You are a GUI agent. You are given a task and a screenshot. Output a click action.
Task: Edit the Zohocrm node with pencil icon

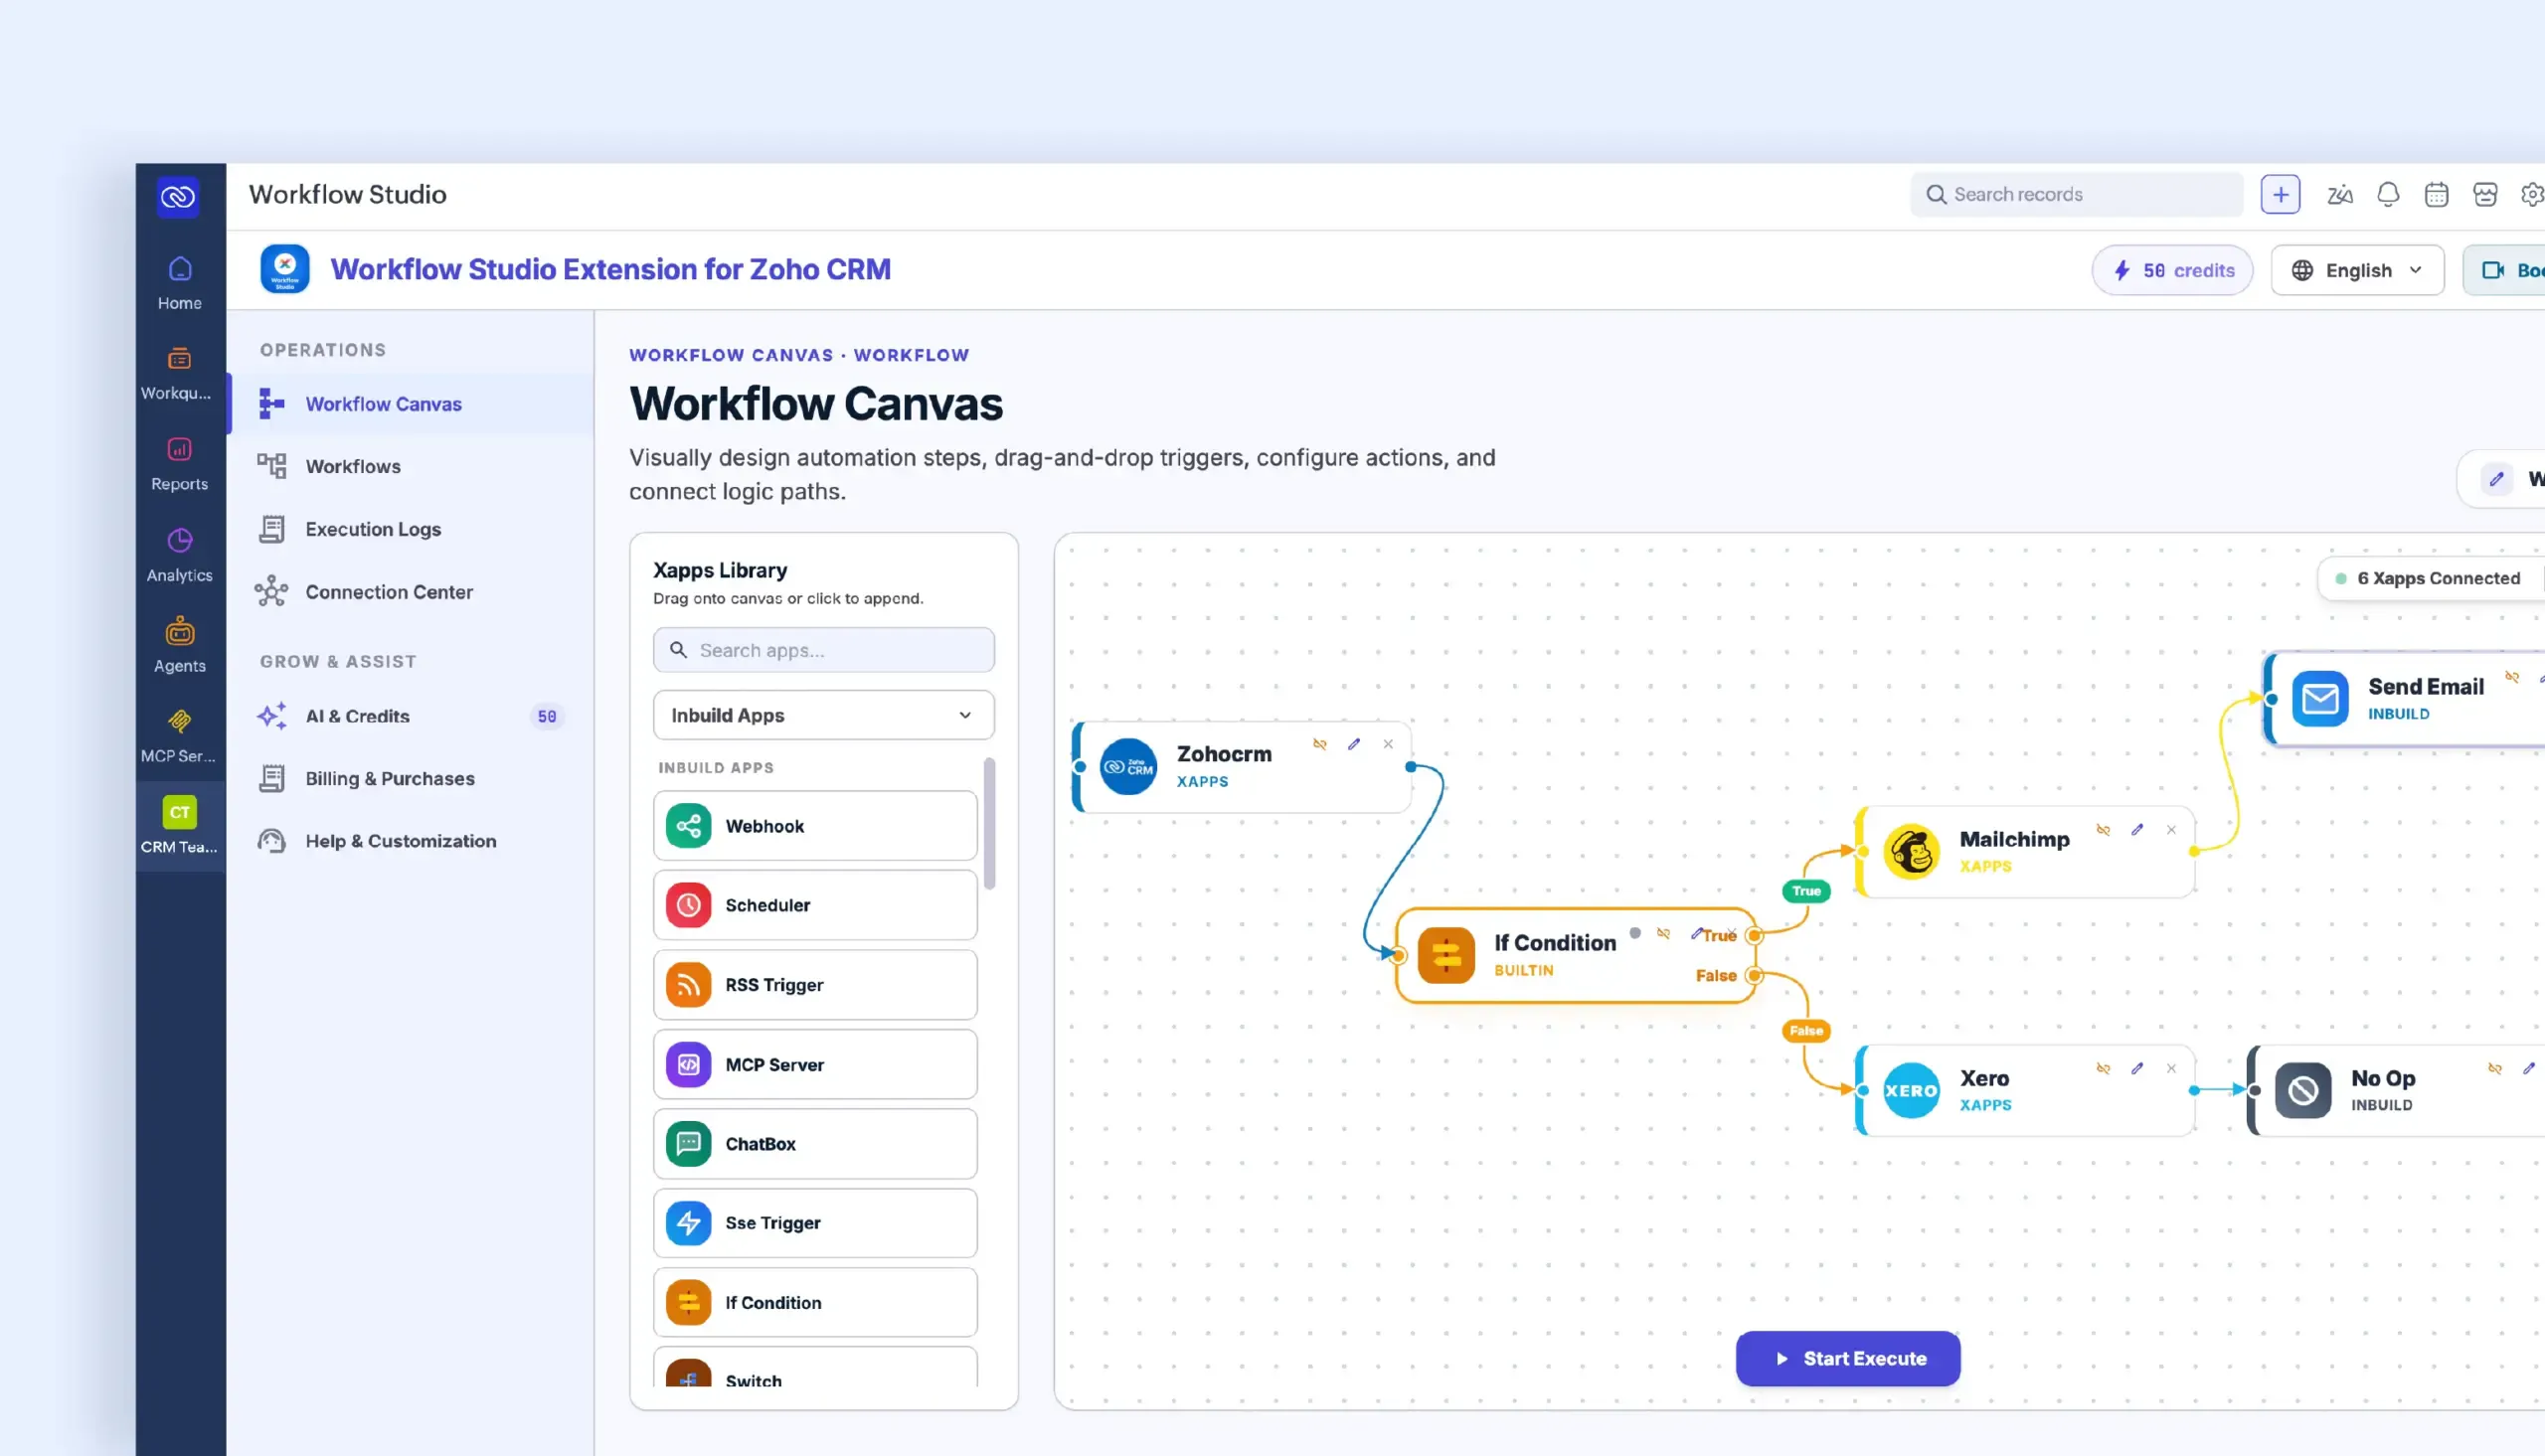[1354, 744]
